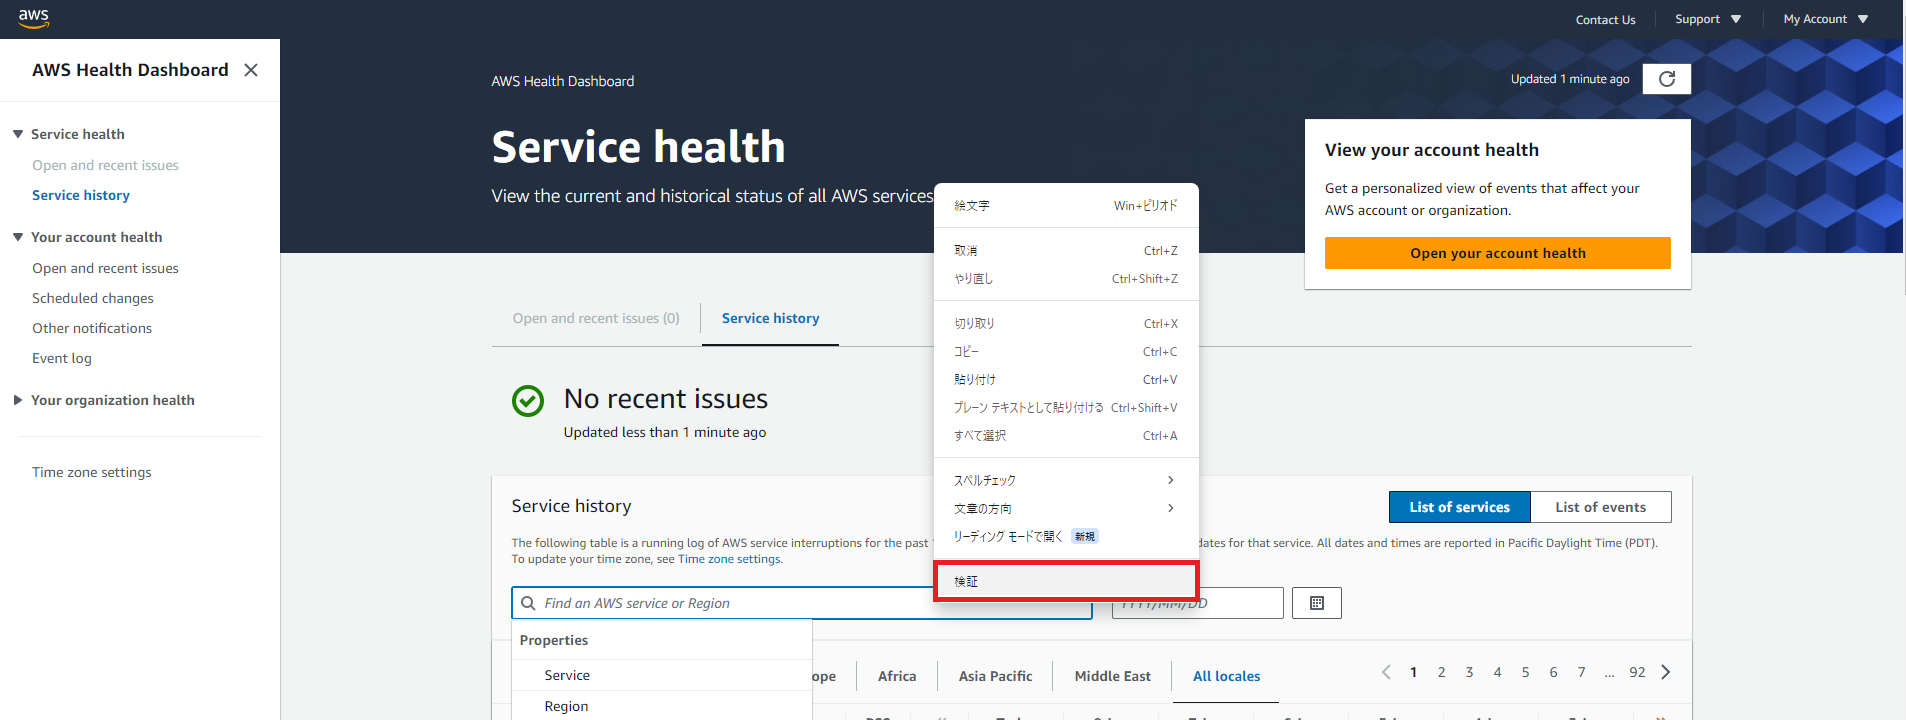Click the previous page left chevron

coord(1386,672)
